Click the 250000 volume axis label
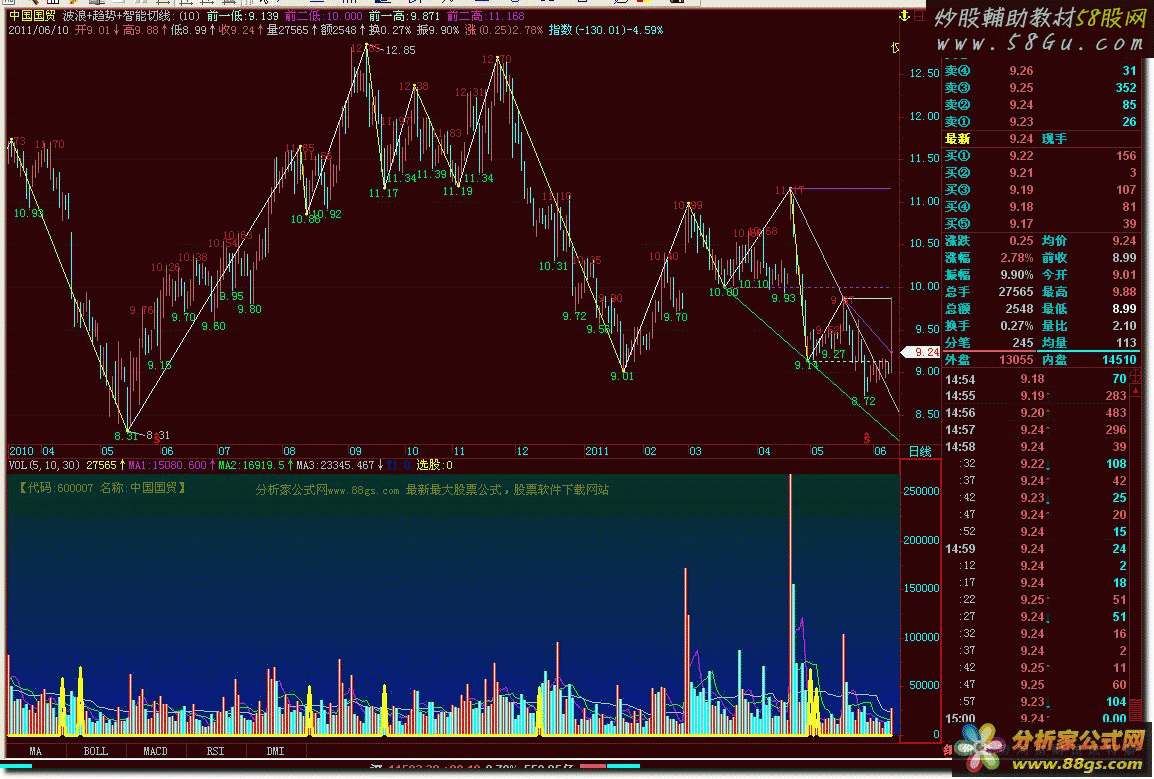This screenshot has height=779, width=1154. tap(921, 491)
